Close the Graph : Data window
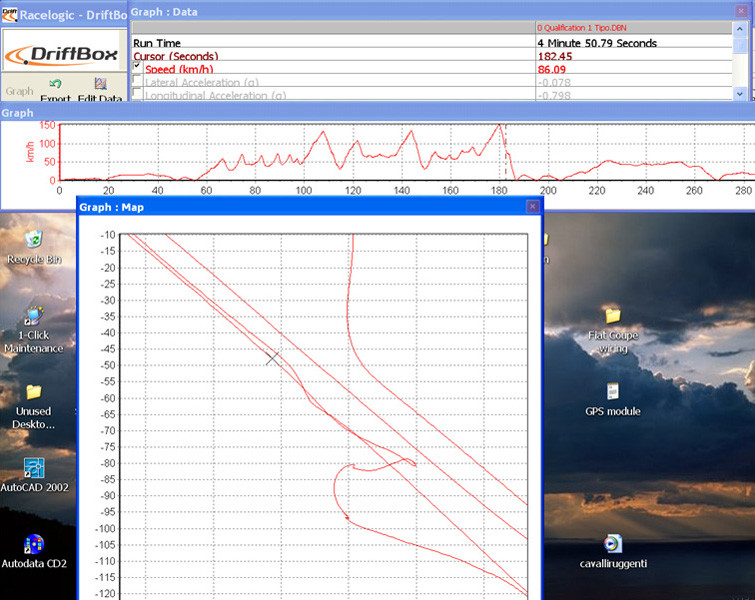This screenshot has width=755, height=600. click(x=740, y=12)
